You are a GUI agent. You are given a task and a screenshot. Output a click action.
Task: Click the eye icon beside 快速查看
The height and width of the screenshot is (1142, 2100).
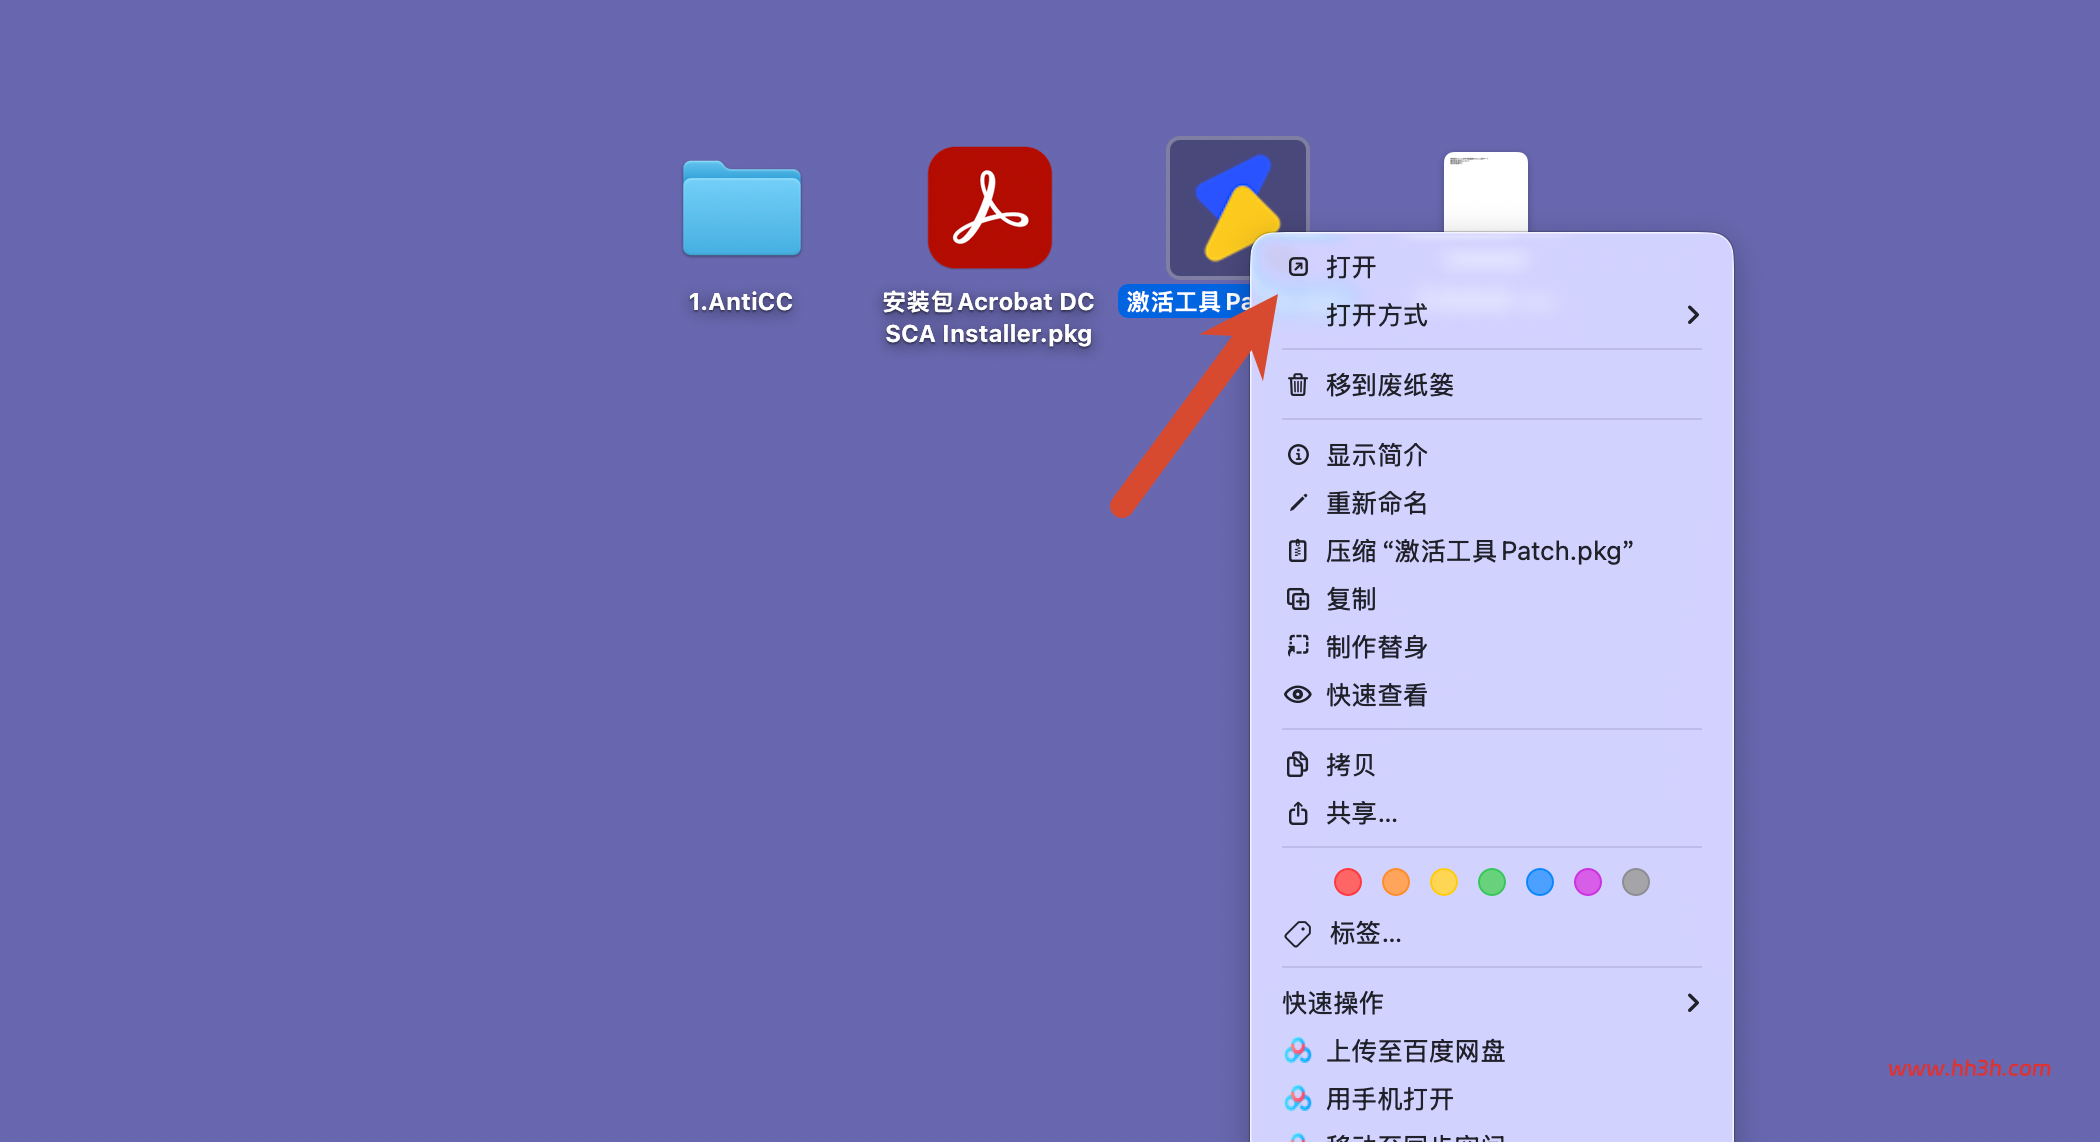click(1298, 695)
